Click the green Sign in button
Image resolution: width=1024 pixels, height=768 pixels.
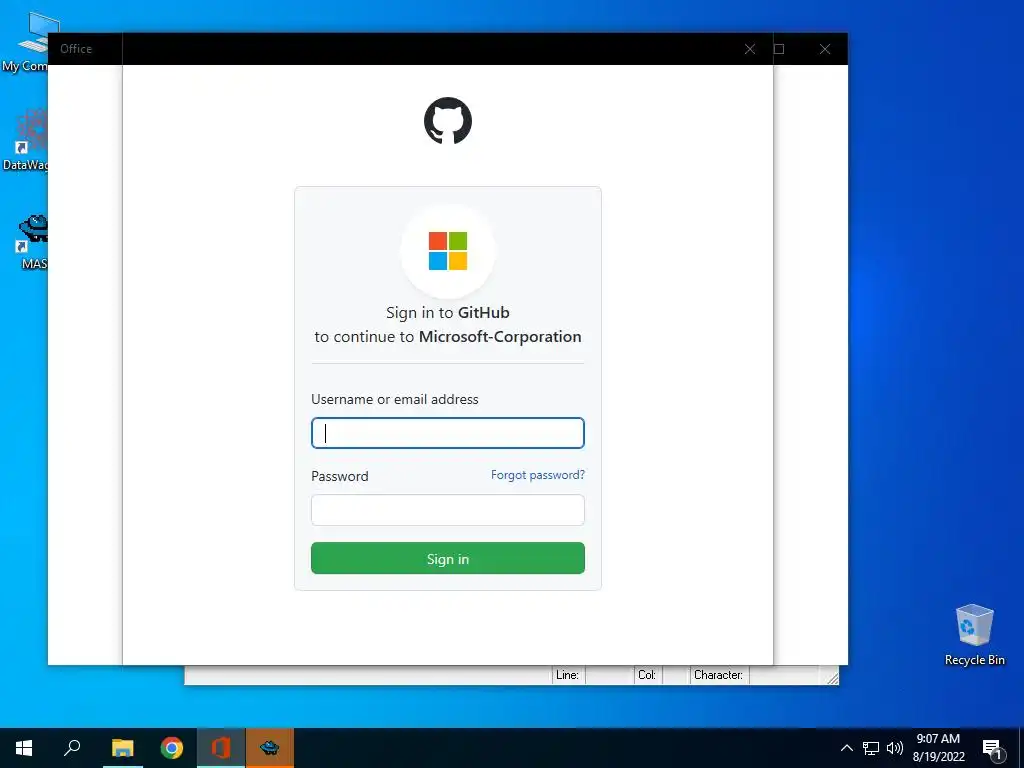click(447, 558)
